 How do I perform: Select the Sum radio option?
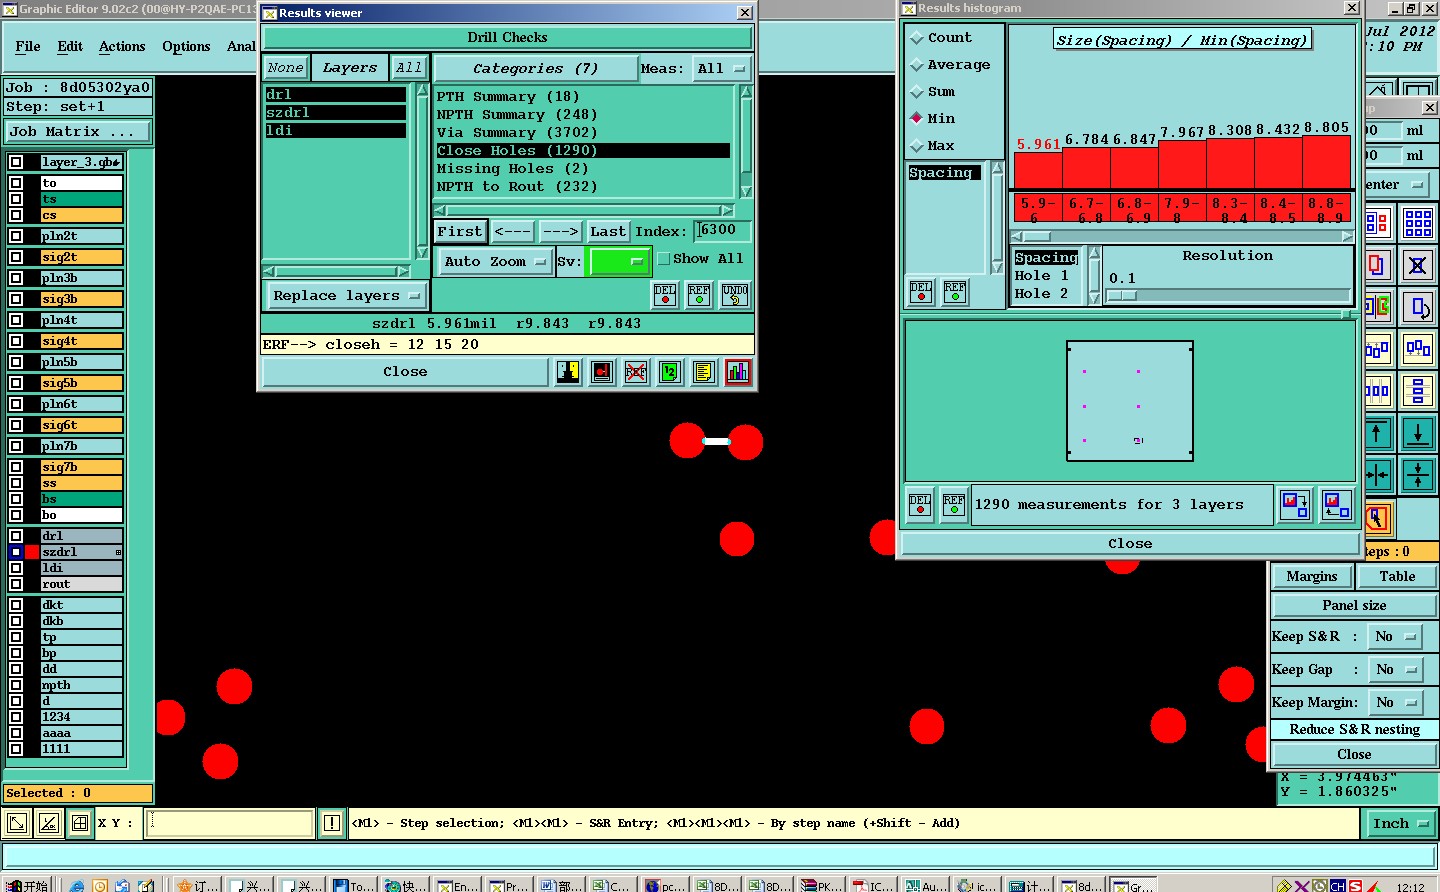[x=917, y=92]
